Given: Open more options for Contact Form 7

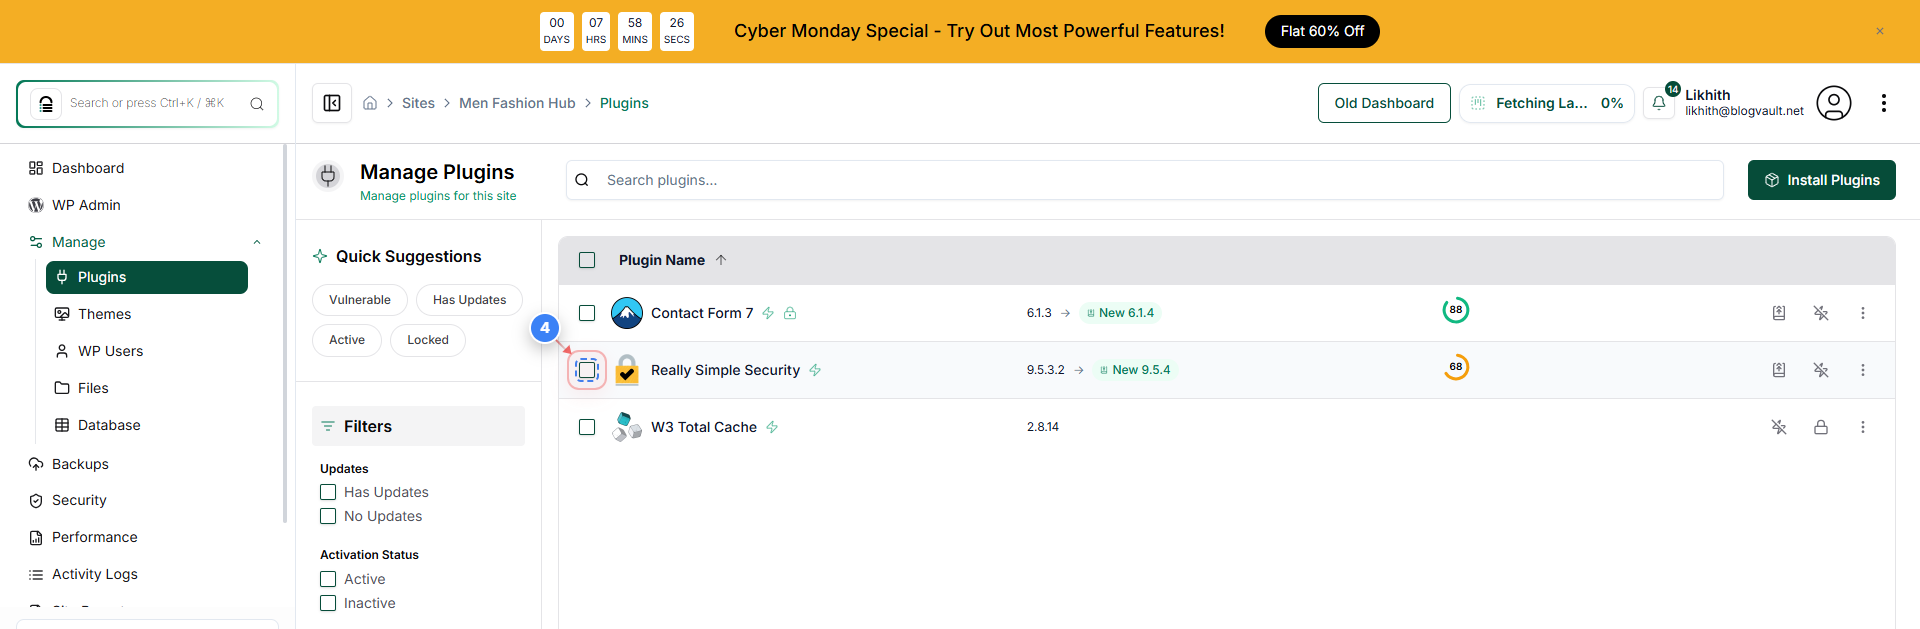Looking at the screenshot, I should (x=1863, y=313).
